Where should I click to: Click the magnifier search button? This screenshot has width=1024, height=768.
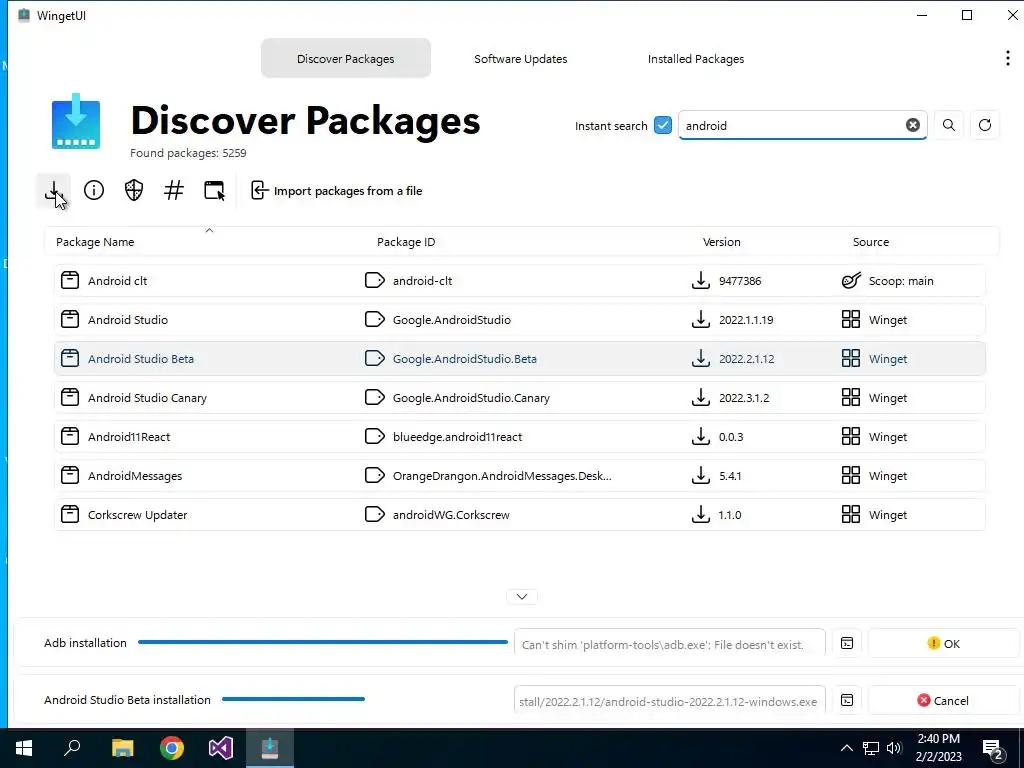(949, 125)
